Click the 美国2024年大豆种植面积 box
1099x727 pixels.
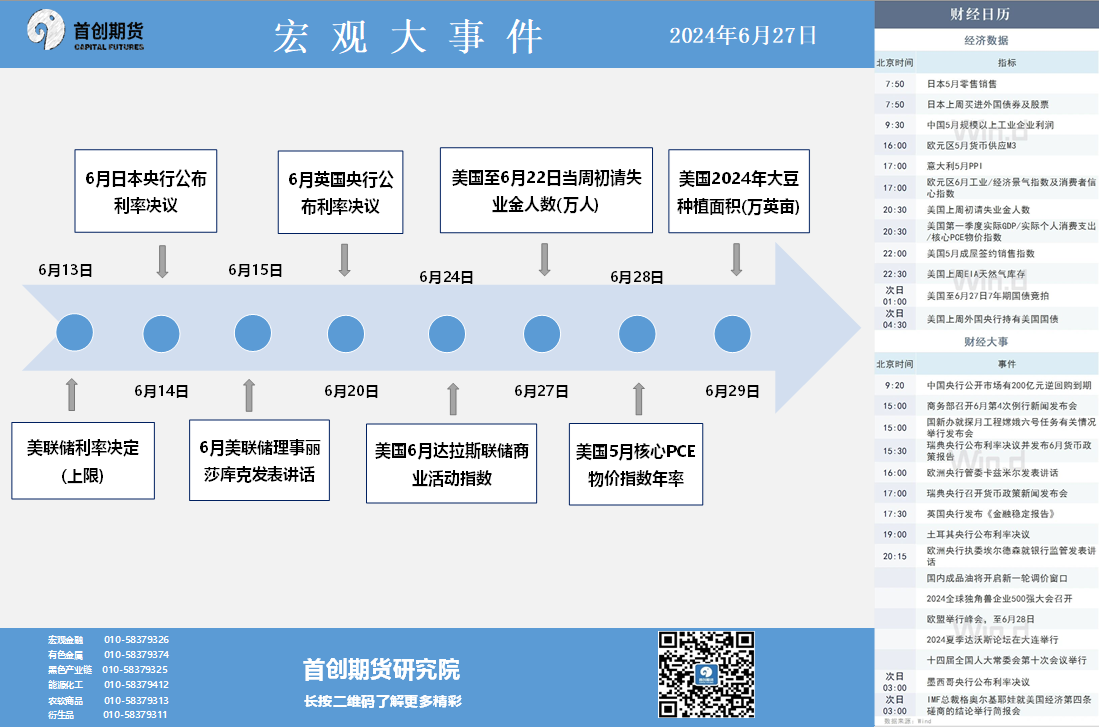739,191
